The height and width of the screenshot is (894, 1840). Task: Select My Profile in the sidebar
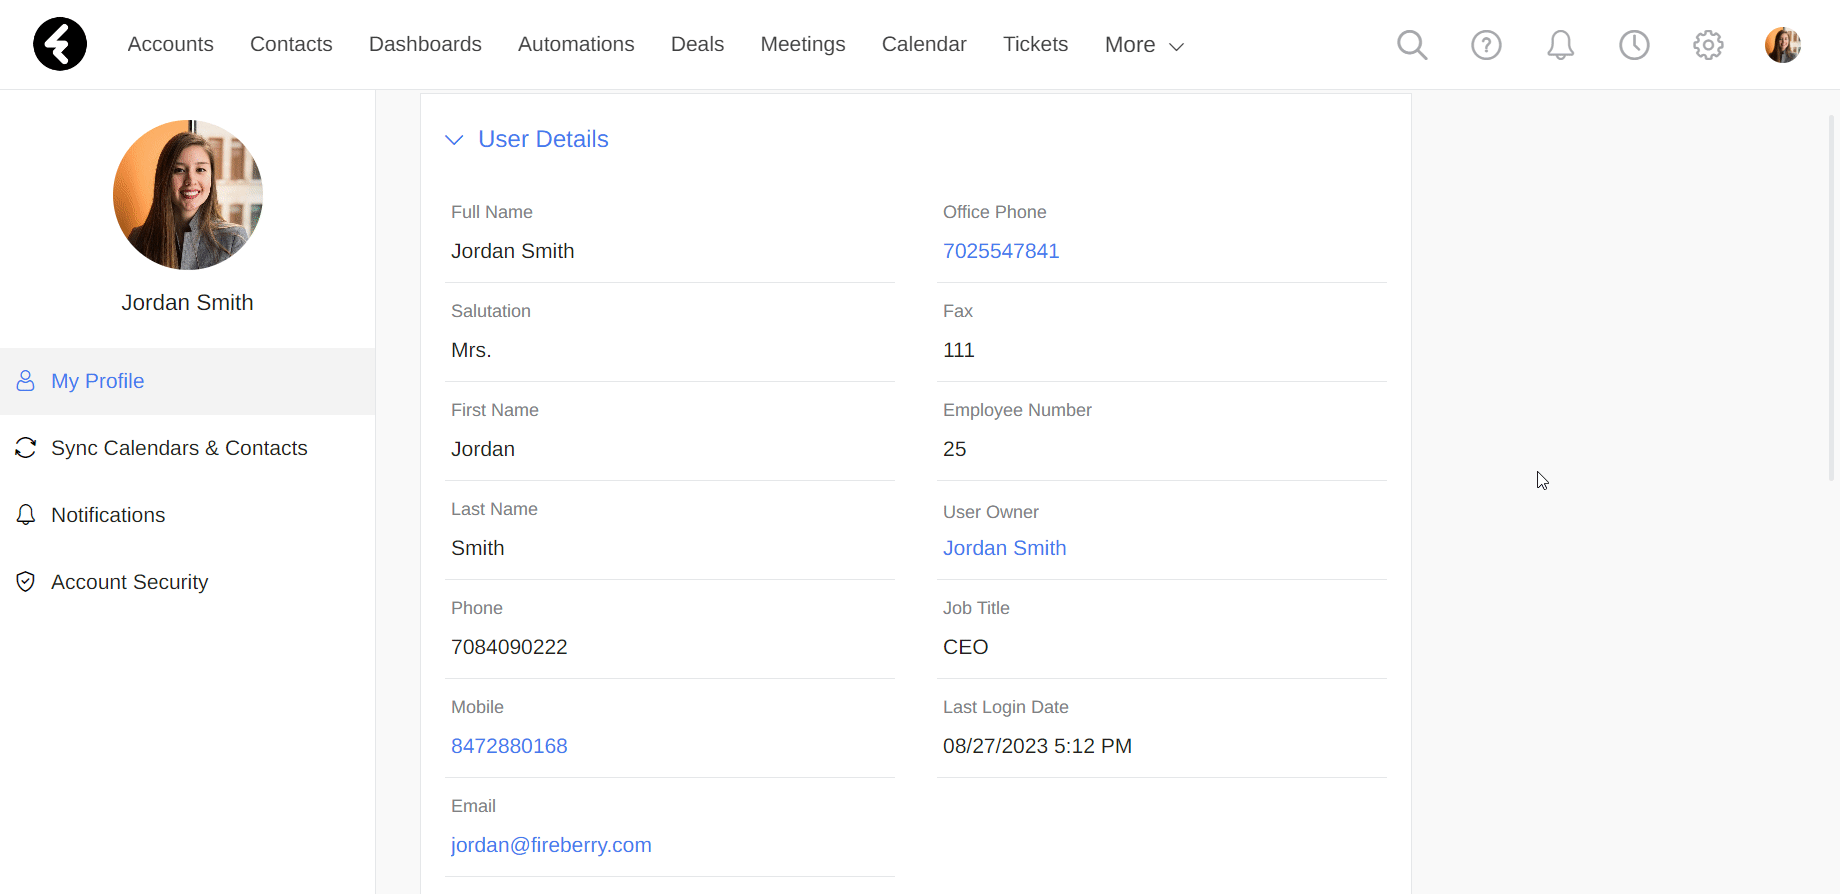tap(187, 381)
